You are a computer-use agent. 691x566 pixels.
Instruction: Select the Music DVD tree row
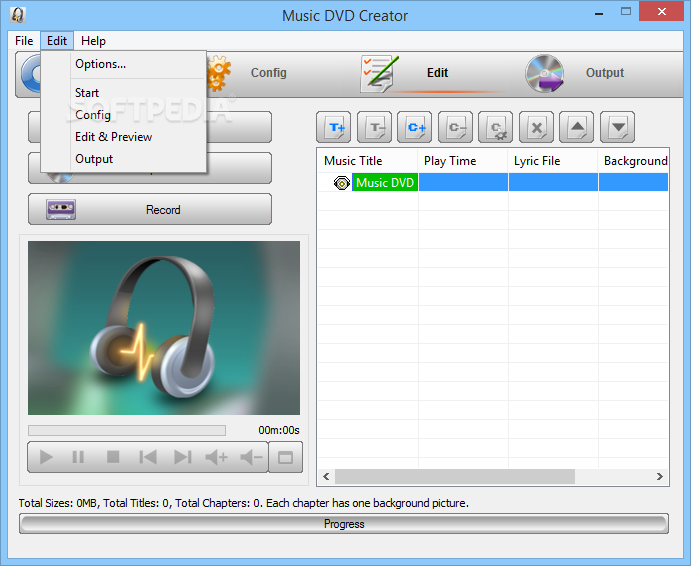493,182
